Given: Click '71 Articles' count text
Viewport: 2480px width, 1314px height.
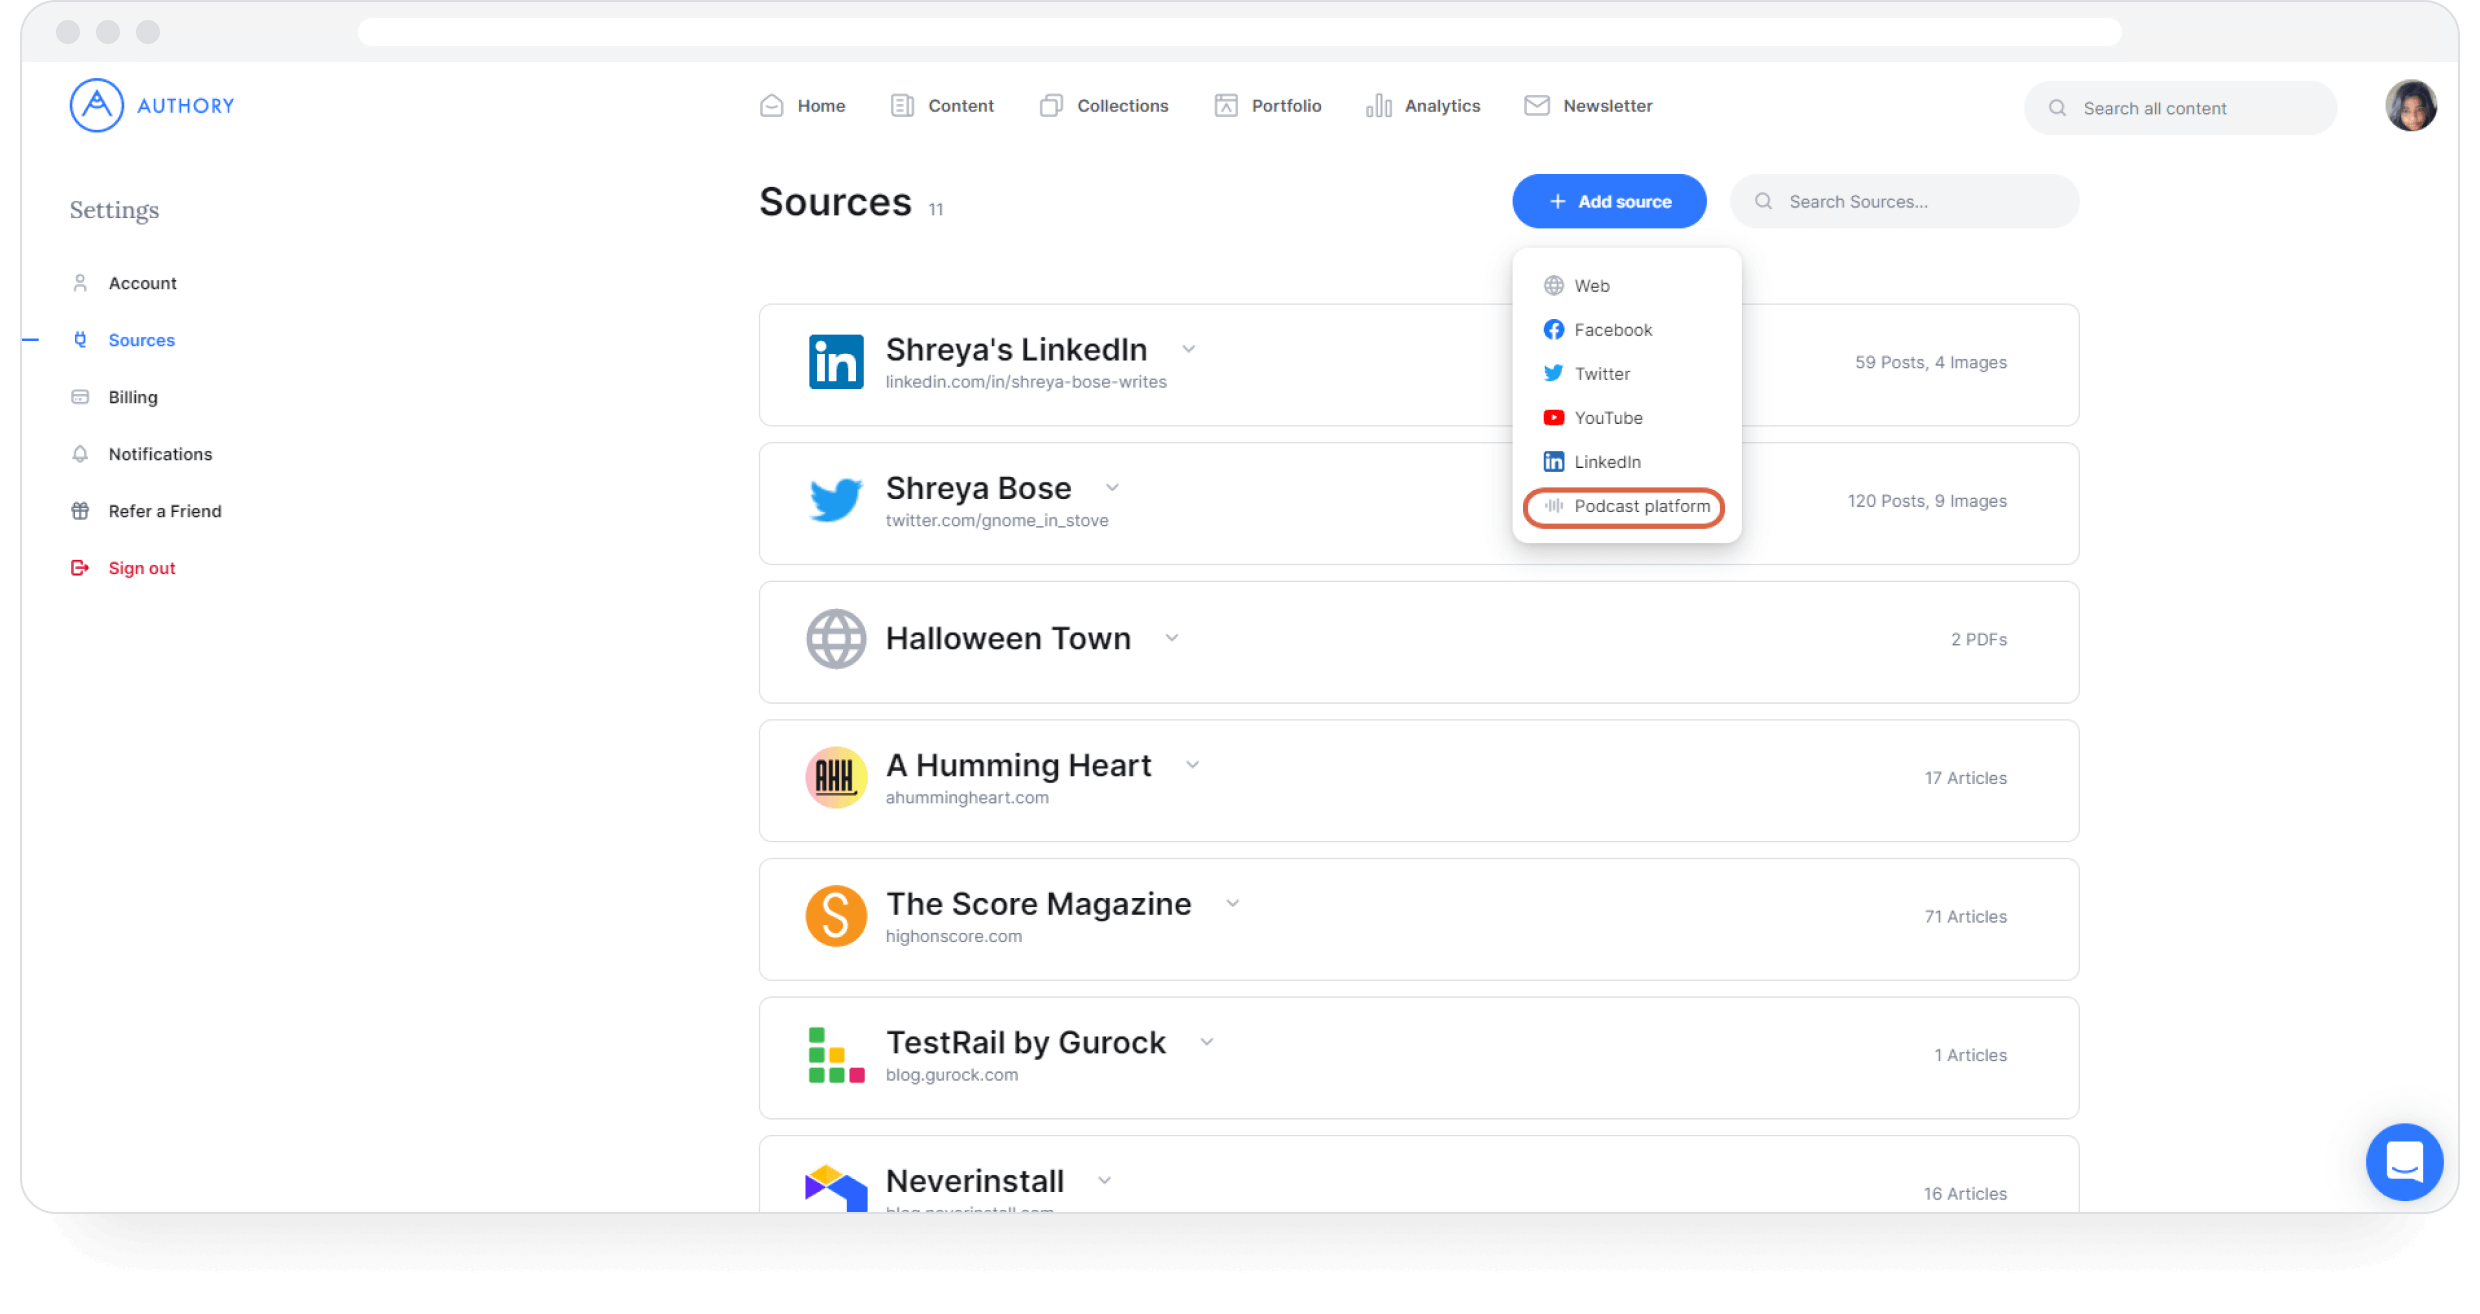Looking at the screenshot, I should [1966, 917].
